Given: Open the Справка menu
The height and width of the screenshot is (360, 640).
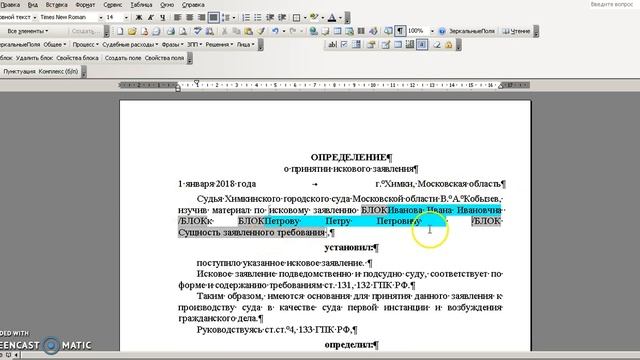Looking at the screenshot, I should [193, 5].
